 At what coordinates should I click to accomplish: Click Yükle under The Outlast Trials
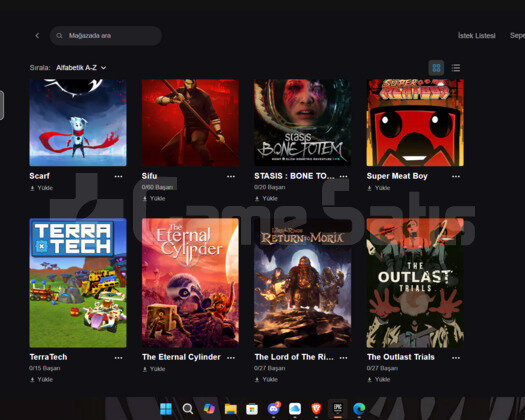click(379, 379)
